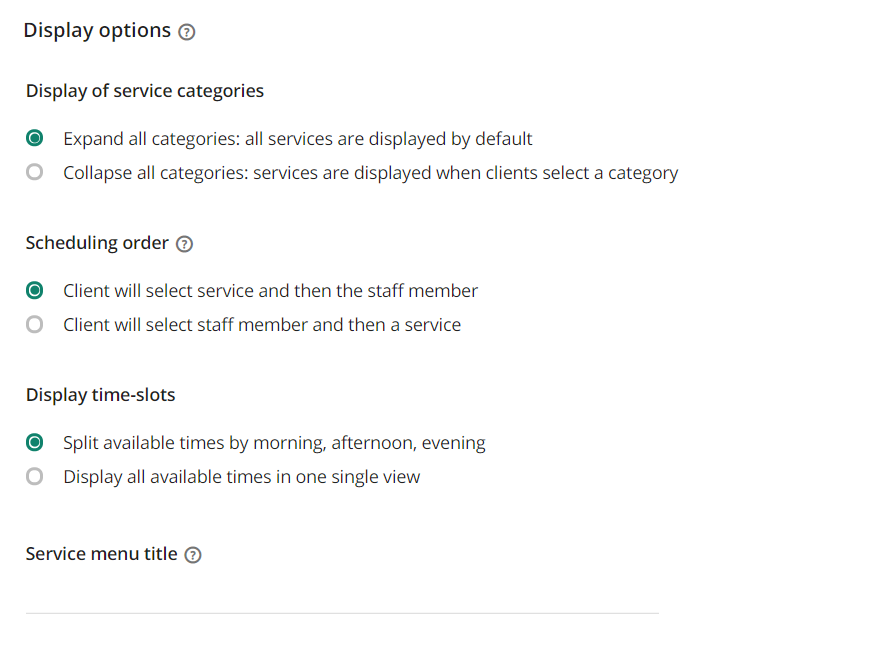Click the Service menu title input field
873x657 pixels.
pyautogui.click(x=342, y=597)
